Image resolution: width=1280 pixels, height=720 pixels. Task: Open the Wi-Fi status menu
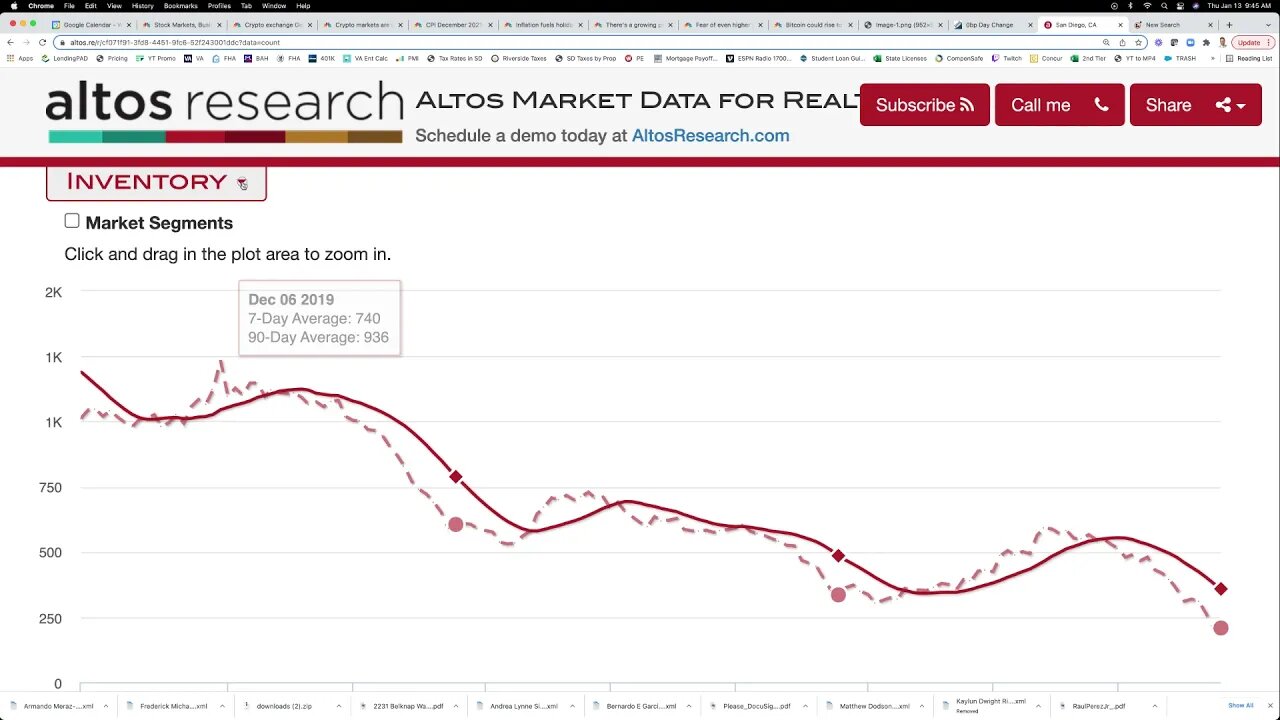pos(1147,6)
